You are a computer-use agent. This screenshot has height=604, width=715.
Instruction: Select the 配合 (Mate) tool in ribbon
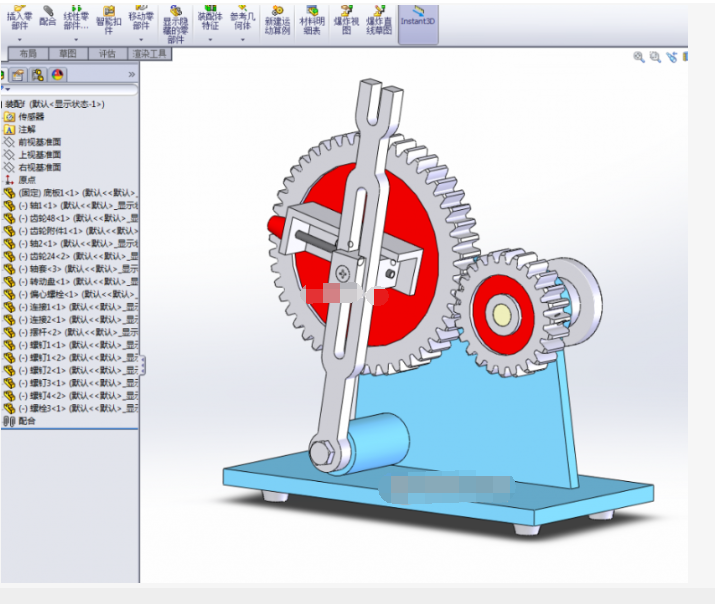(x=47, y=16)
